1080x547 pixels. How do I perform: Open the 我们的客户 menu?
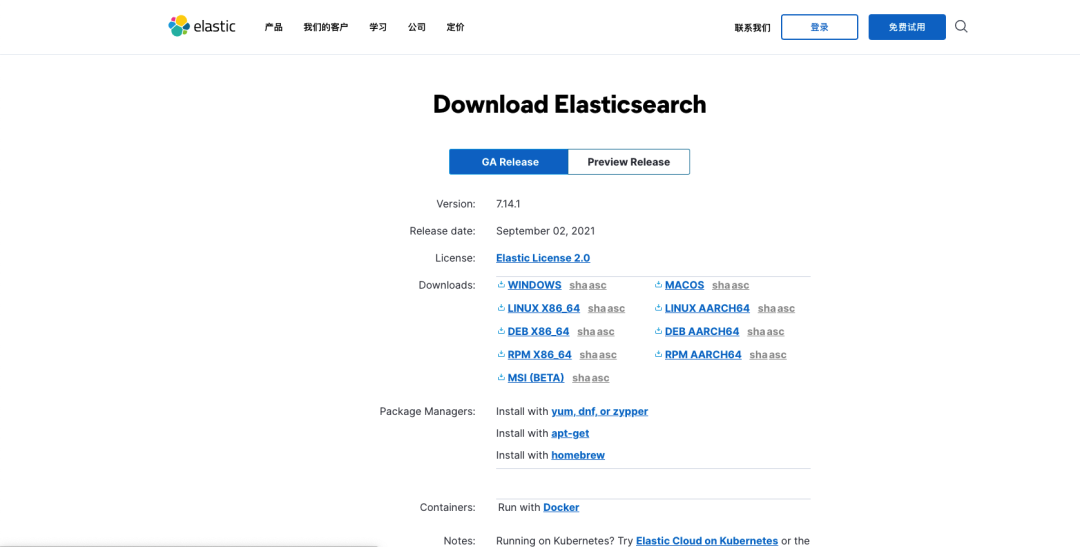click(326, 28)
